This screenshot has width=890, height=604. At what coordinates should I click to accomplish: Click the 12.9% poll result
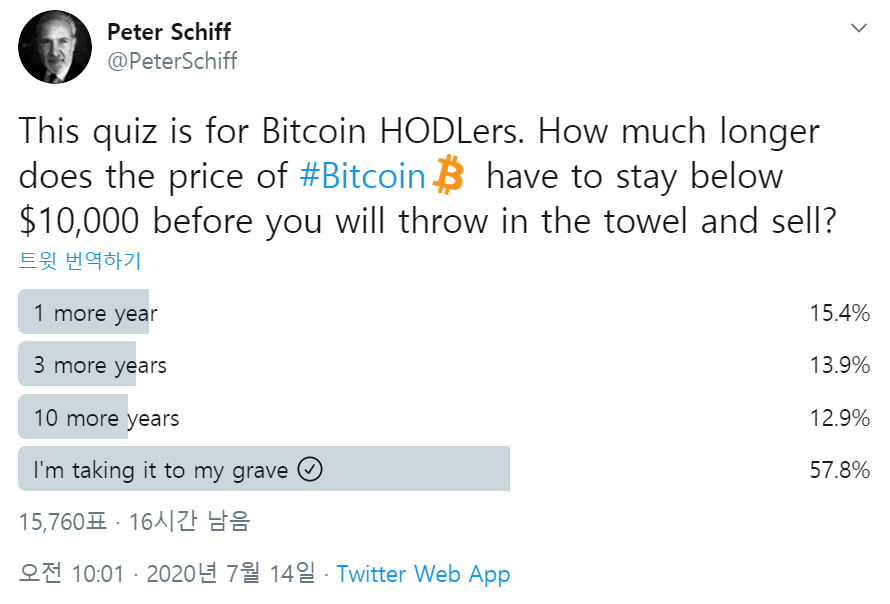pos(839,418)
